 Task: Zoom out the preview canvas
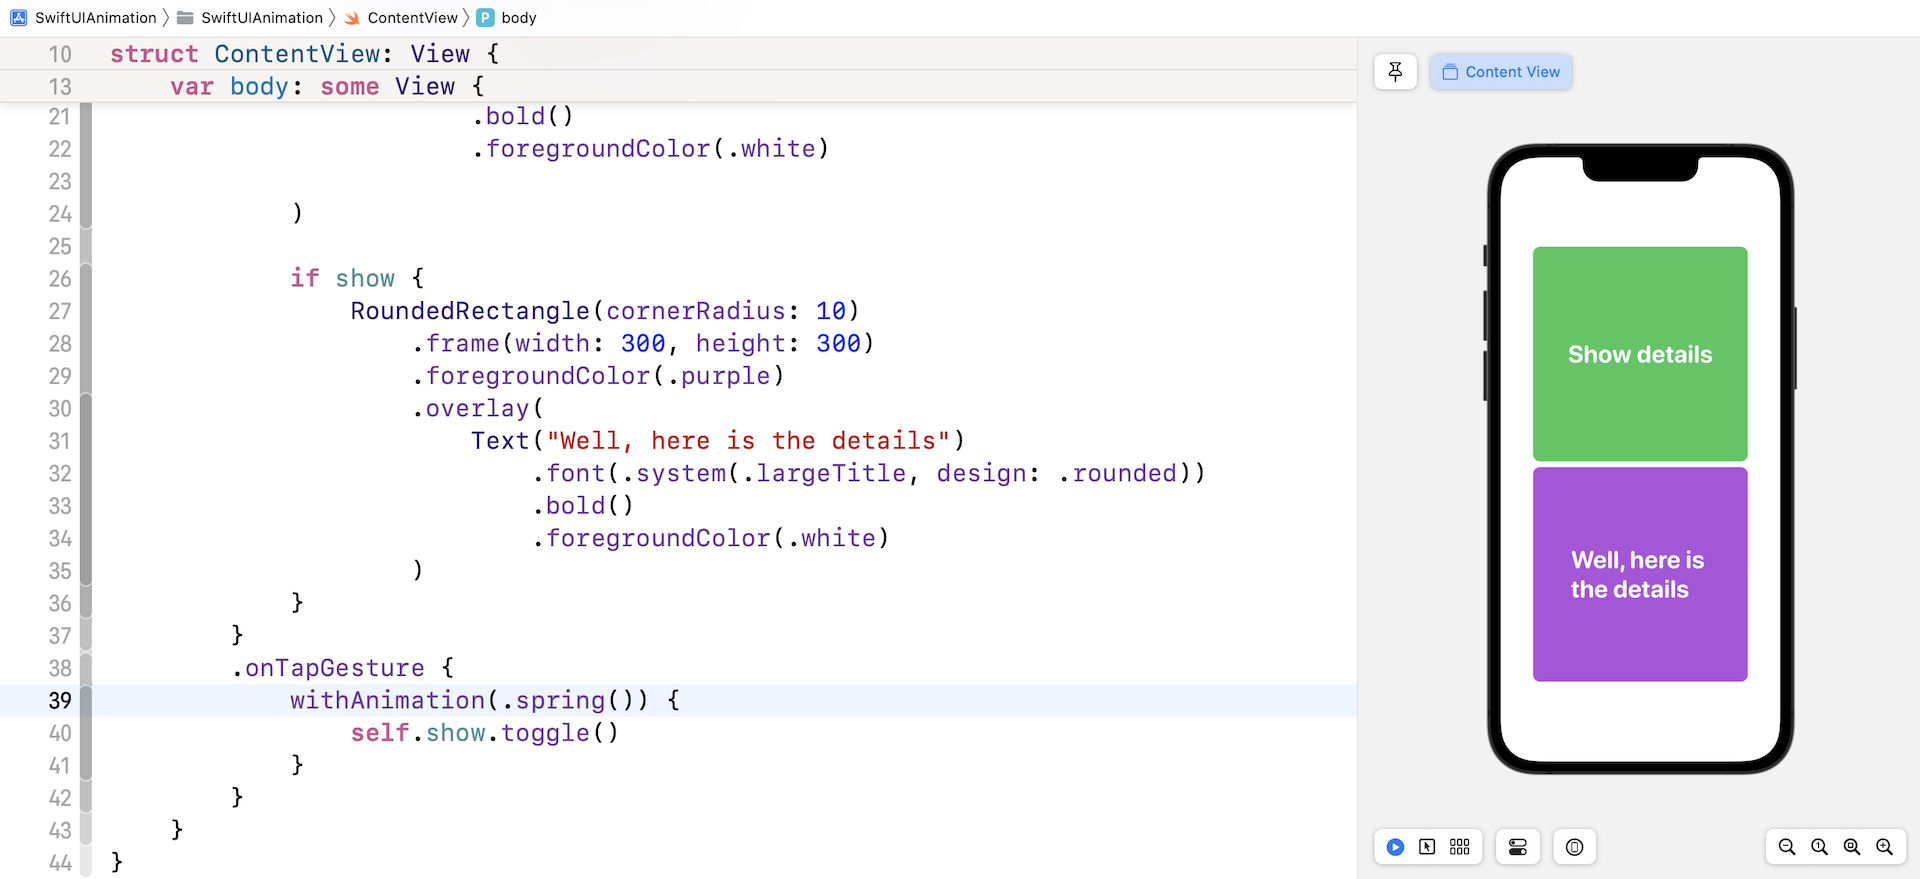point(1787,847)
